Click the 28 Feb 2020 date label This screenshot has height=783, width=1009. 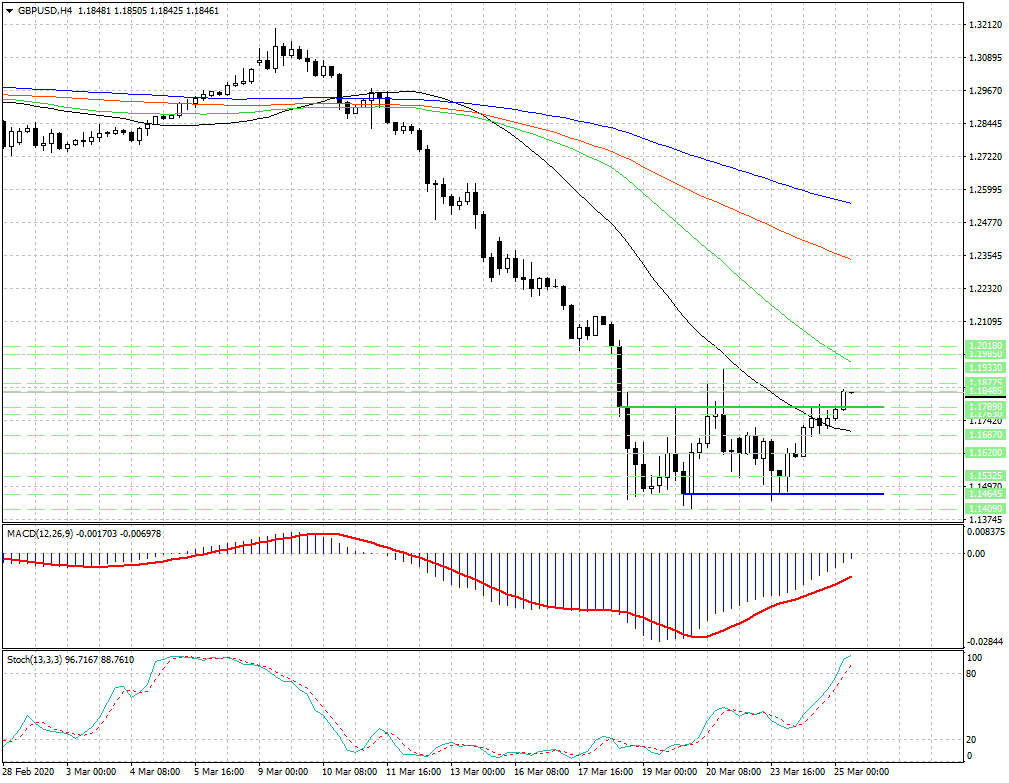(x=28, y=771)
